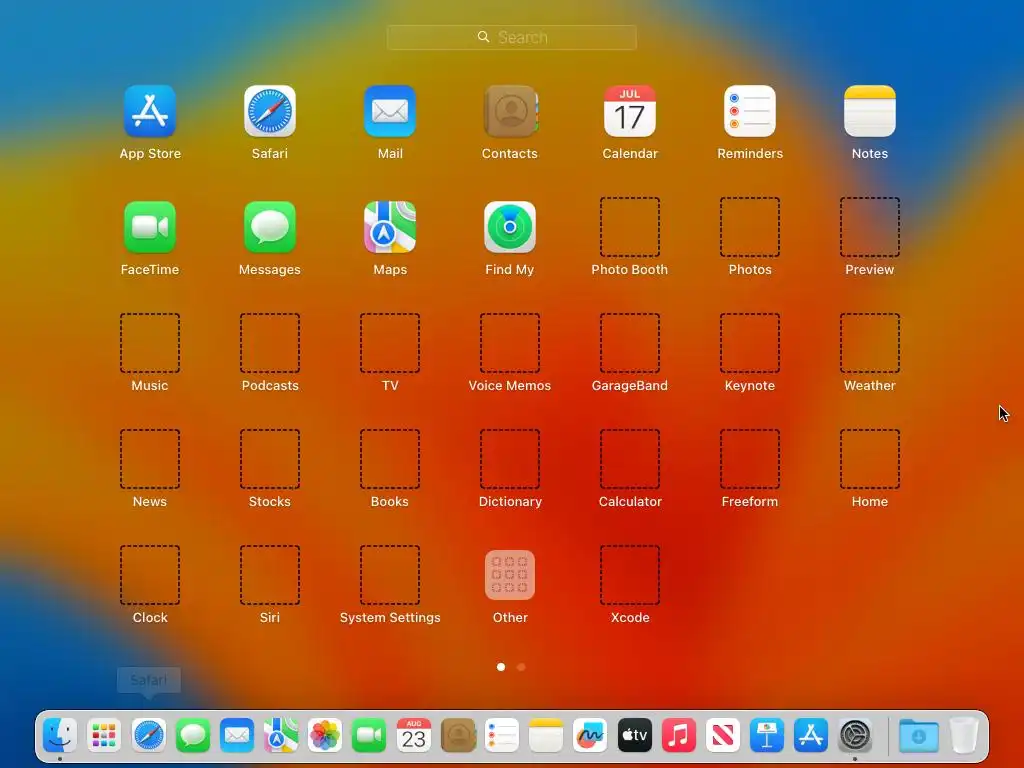Viewport: 1024px width, 768px height.
Task: Open the Mail app in Launchpad
Action: click(390, 111)
